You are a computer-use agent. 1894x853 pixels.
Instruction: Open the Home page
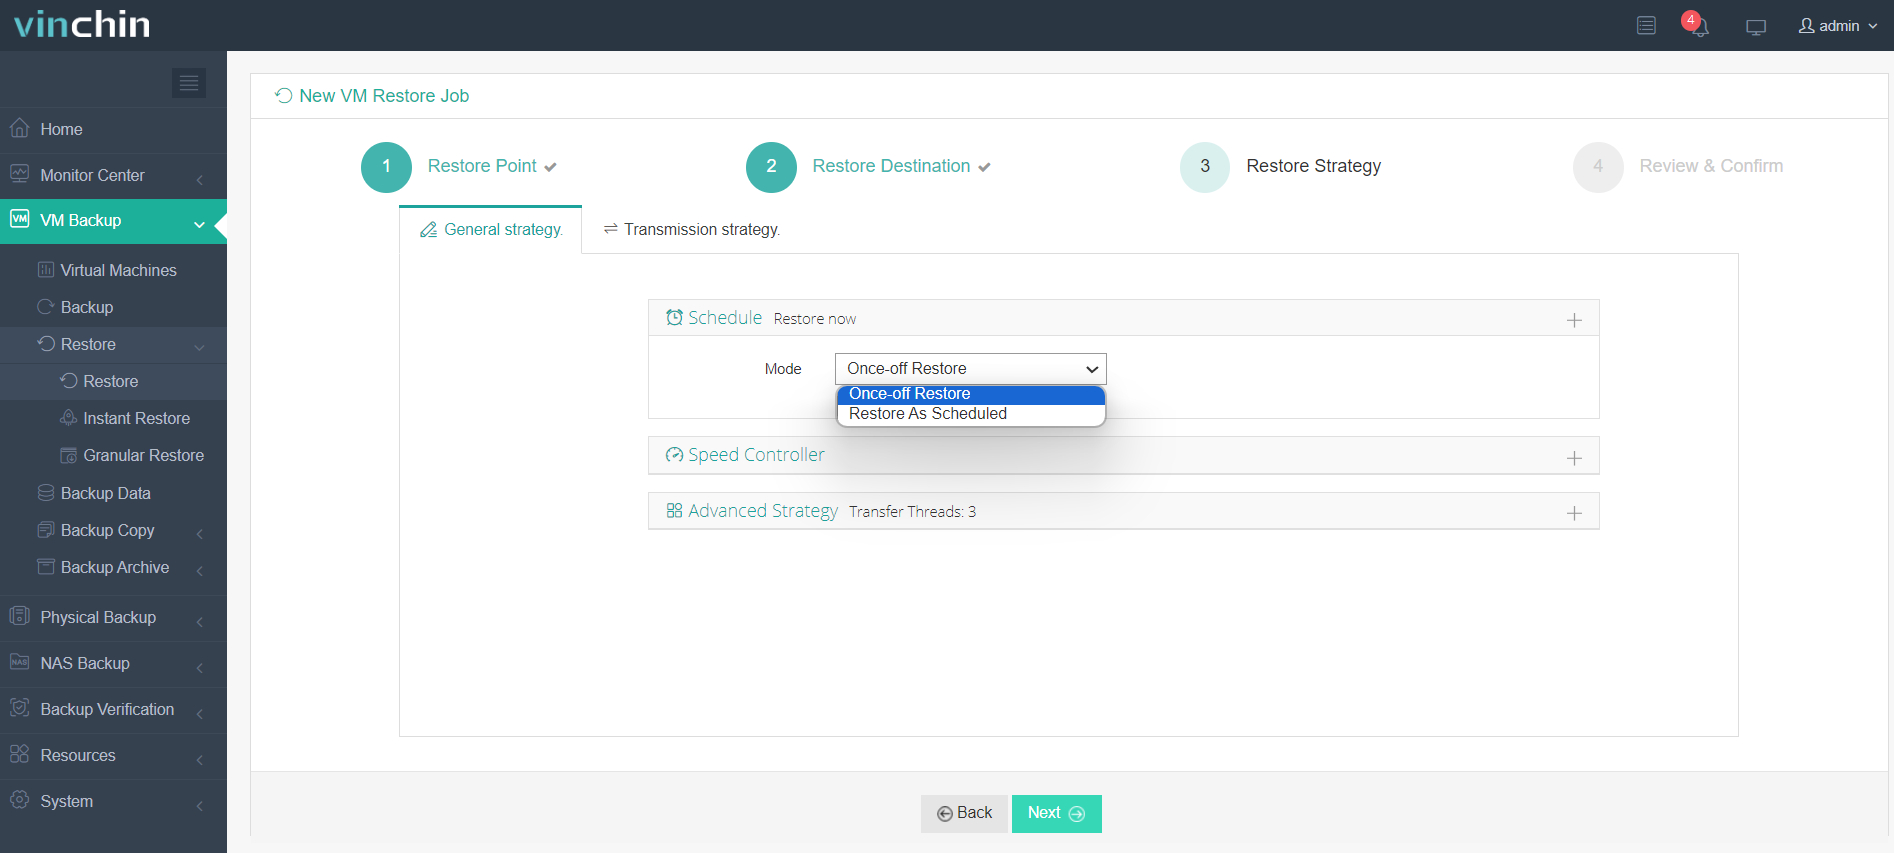(x=61, y=130)
